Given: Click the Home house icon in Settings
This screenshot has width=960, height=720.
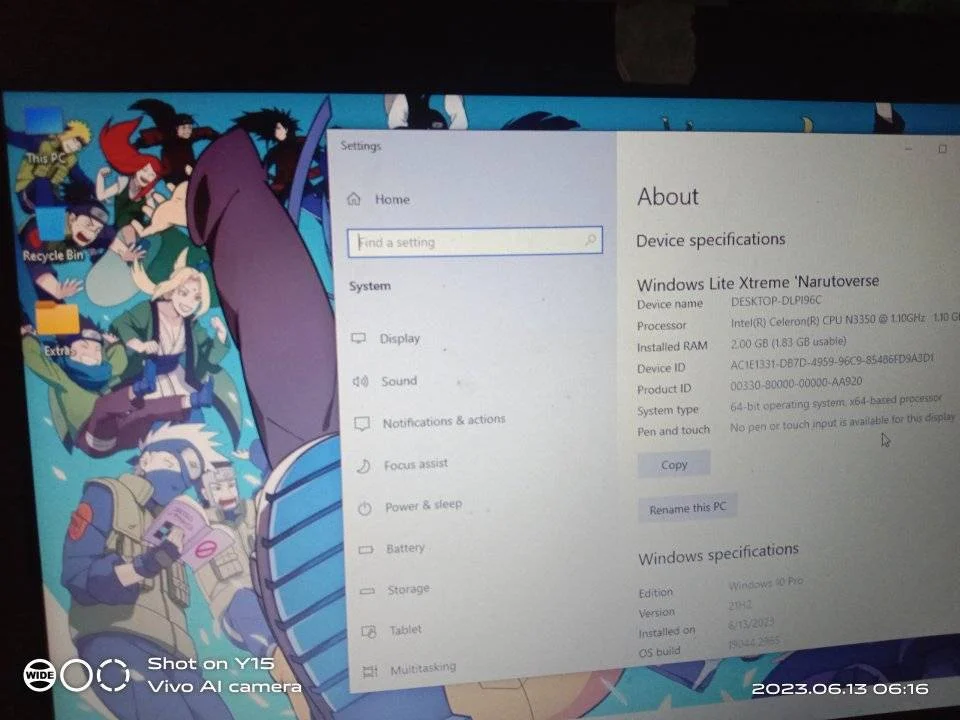Looking at the screenshot, I should [x=354, y=199].
